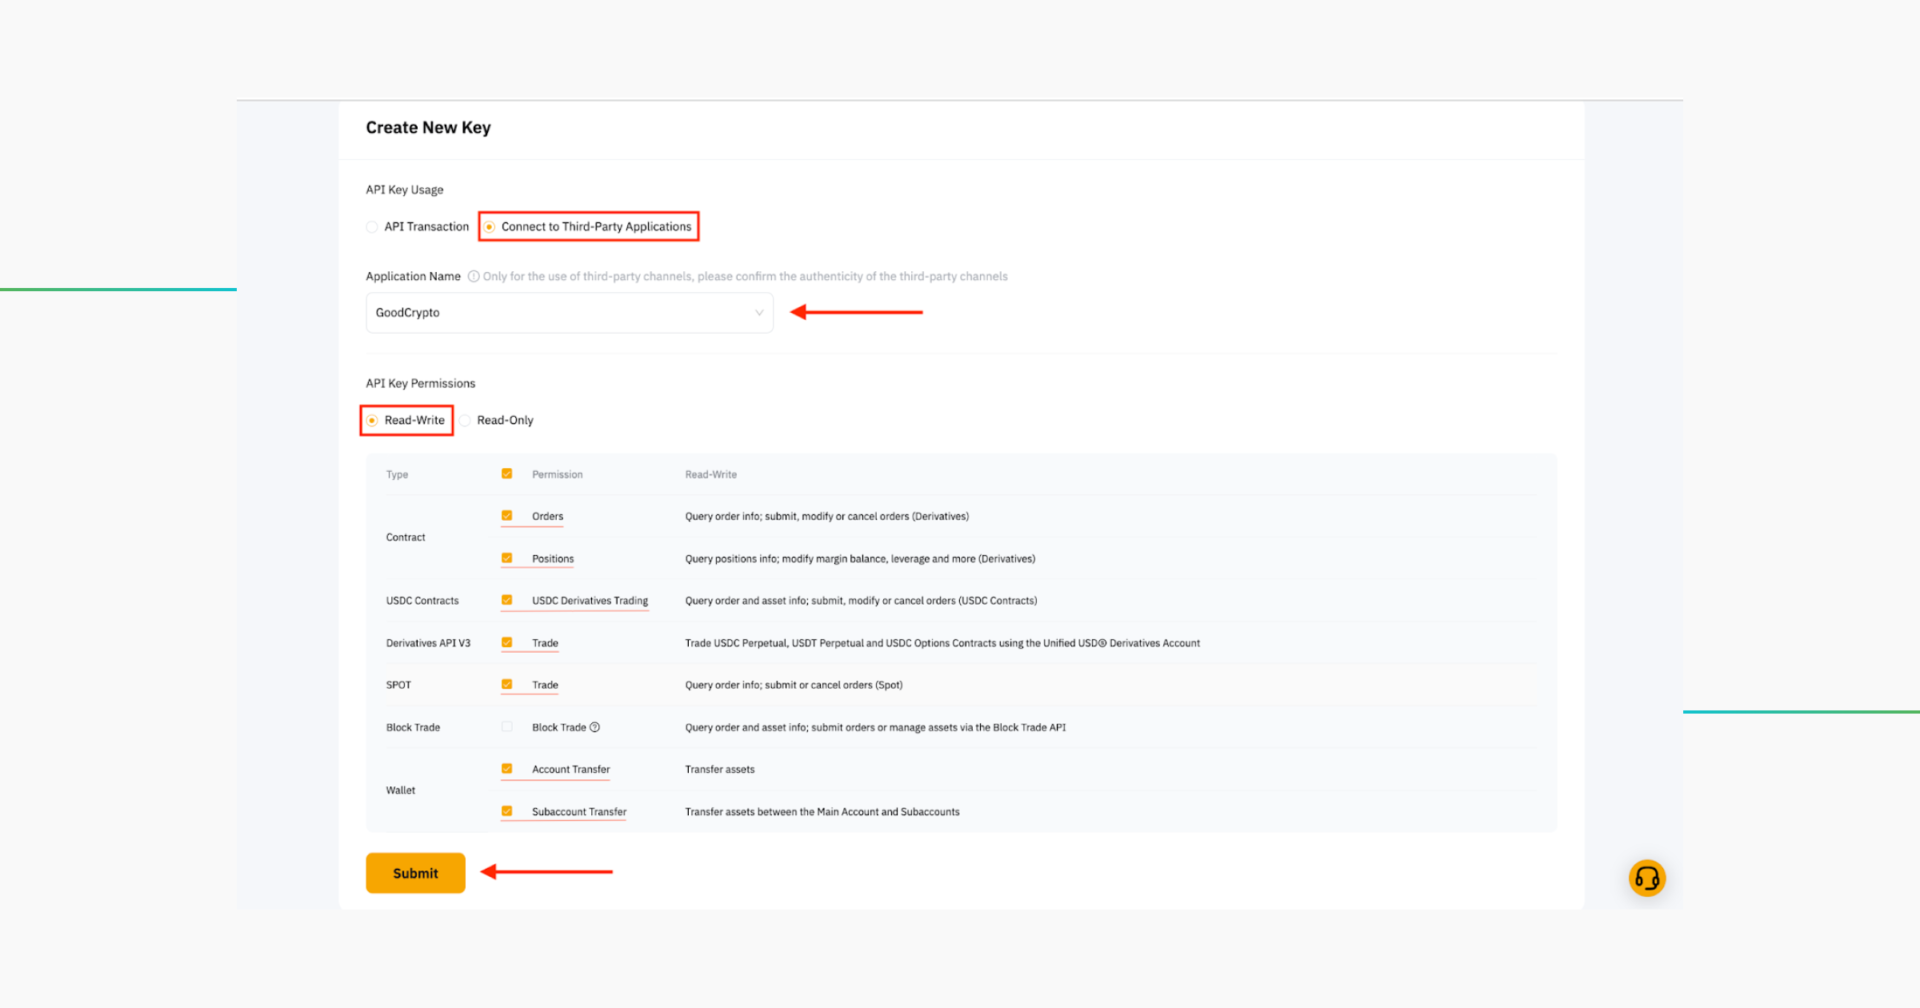Disable the SPOT Trade permission

507,685
